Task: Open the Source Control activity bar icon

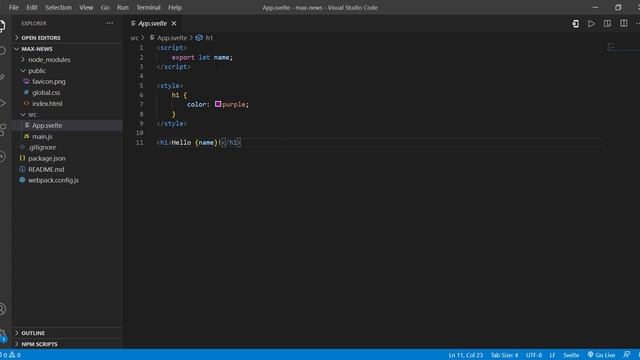Action: (x=2, y=77)
